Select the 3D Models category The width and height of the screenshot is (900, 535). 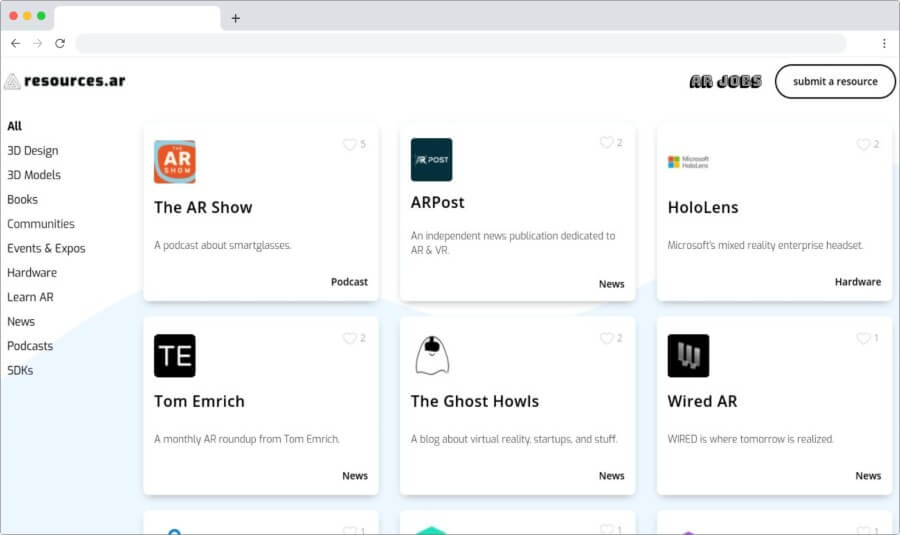point(34,175)
